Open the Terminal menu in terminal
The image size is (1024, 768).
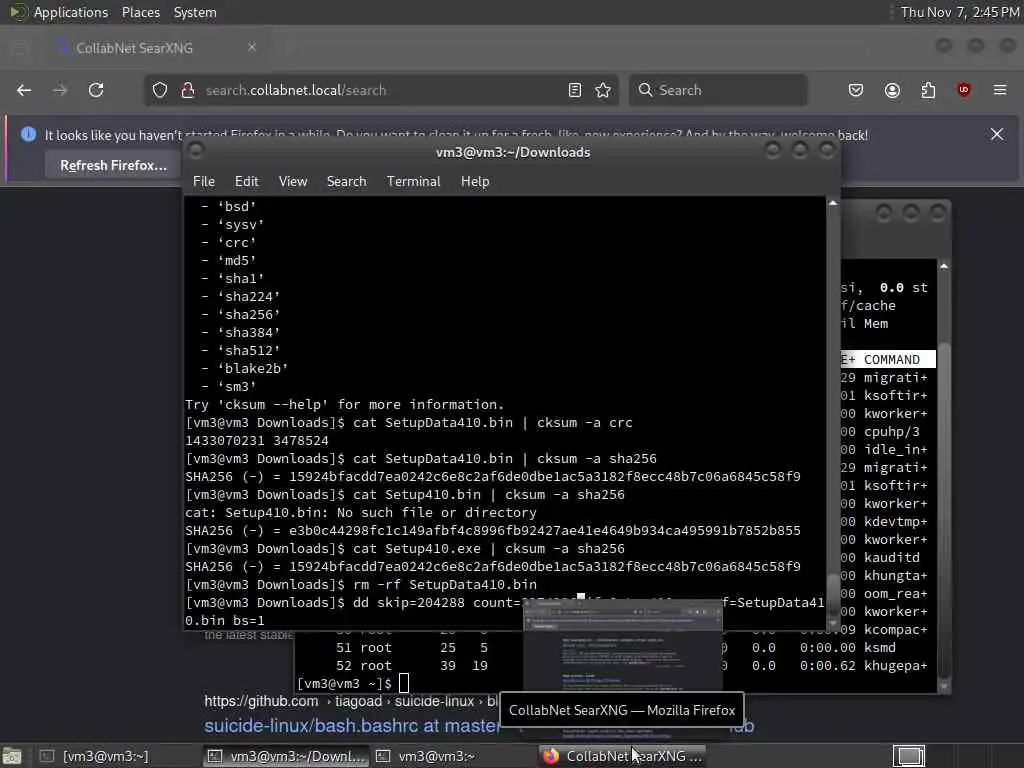point(413,182)
